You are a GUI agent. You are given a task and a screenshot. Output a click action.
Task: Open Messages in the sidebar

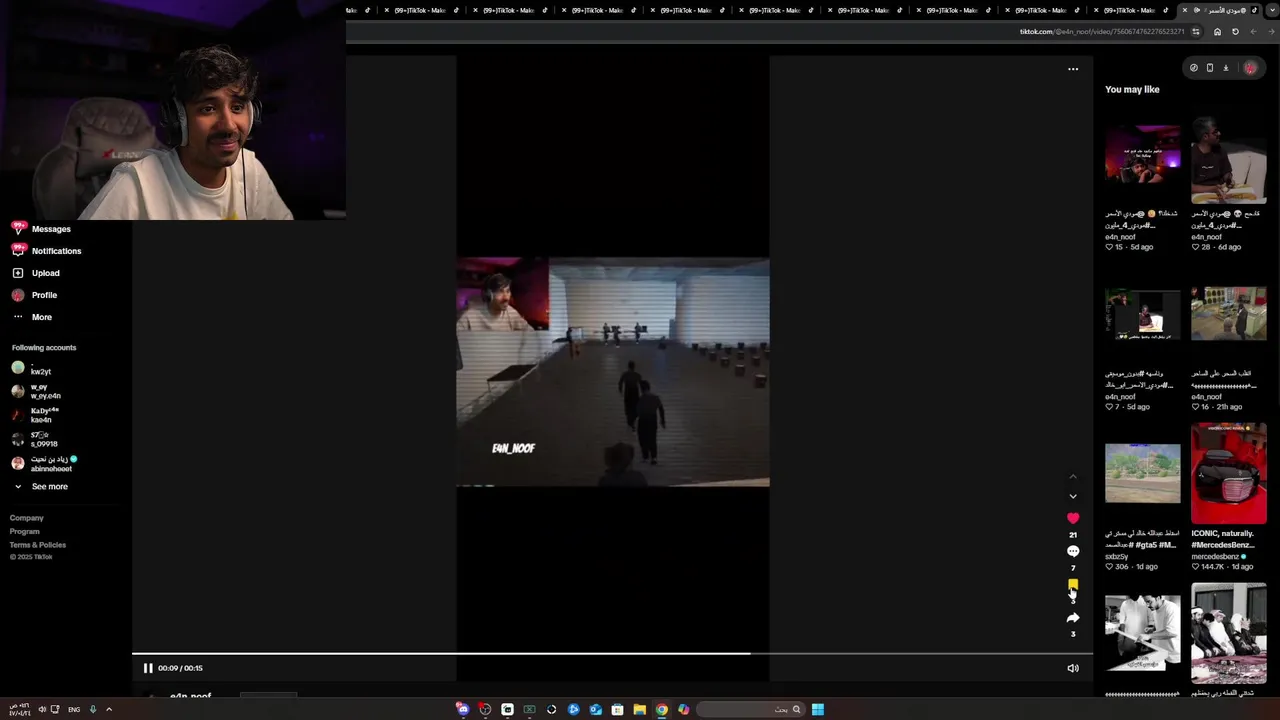(51, 229)
